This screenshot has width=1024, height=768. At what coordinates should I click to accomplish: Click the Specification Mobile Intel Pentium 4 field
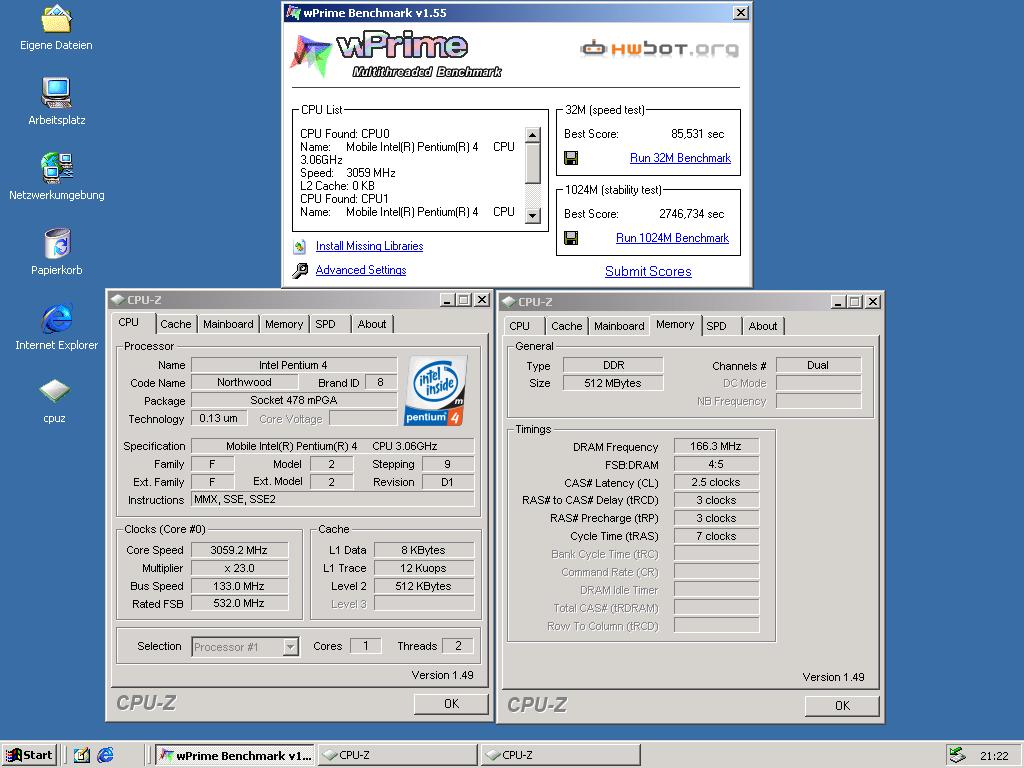pyautogui.click(x=332, y=446)
